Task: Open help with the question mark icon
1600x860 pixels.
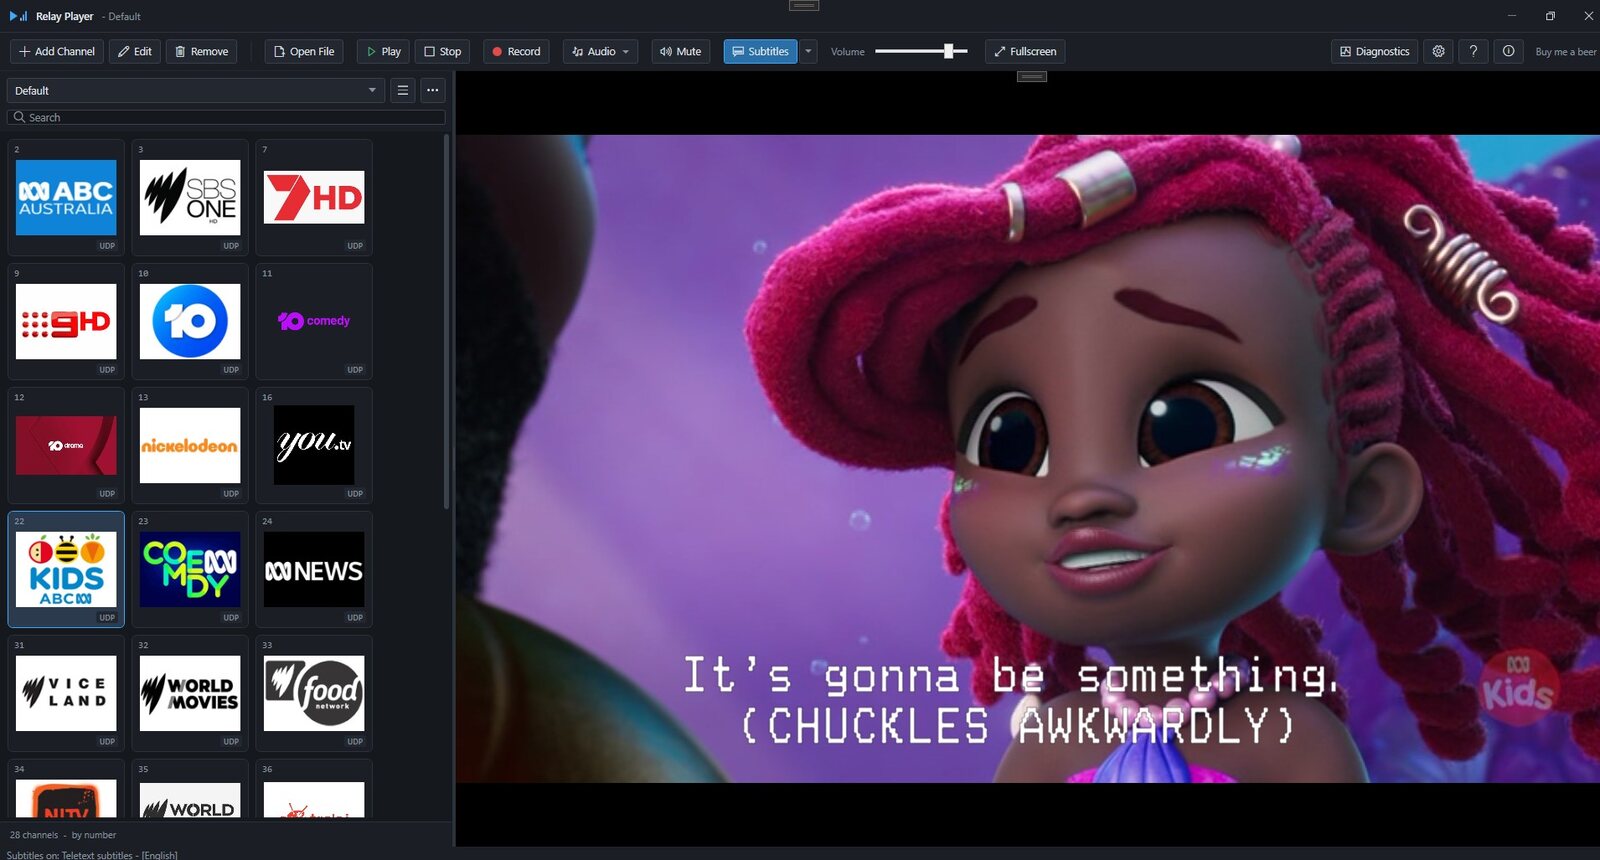Action: 1473,51
